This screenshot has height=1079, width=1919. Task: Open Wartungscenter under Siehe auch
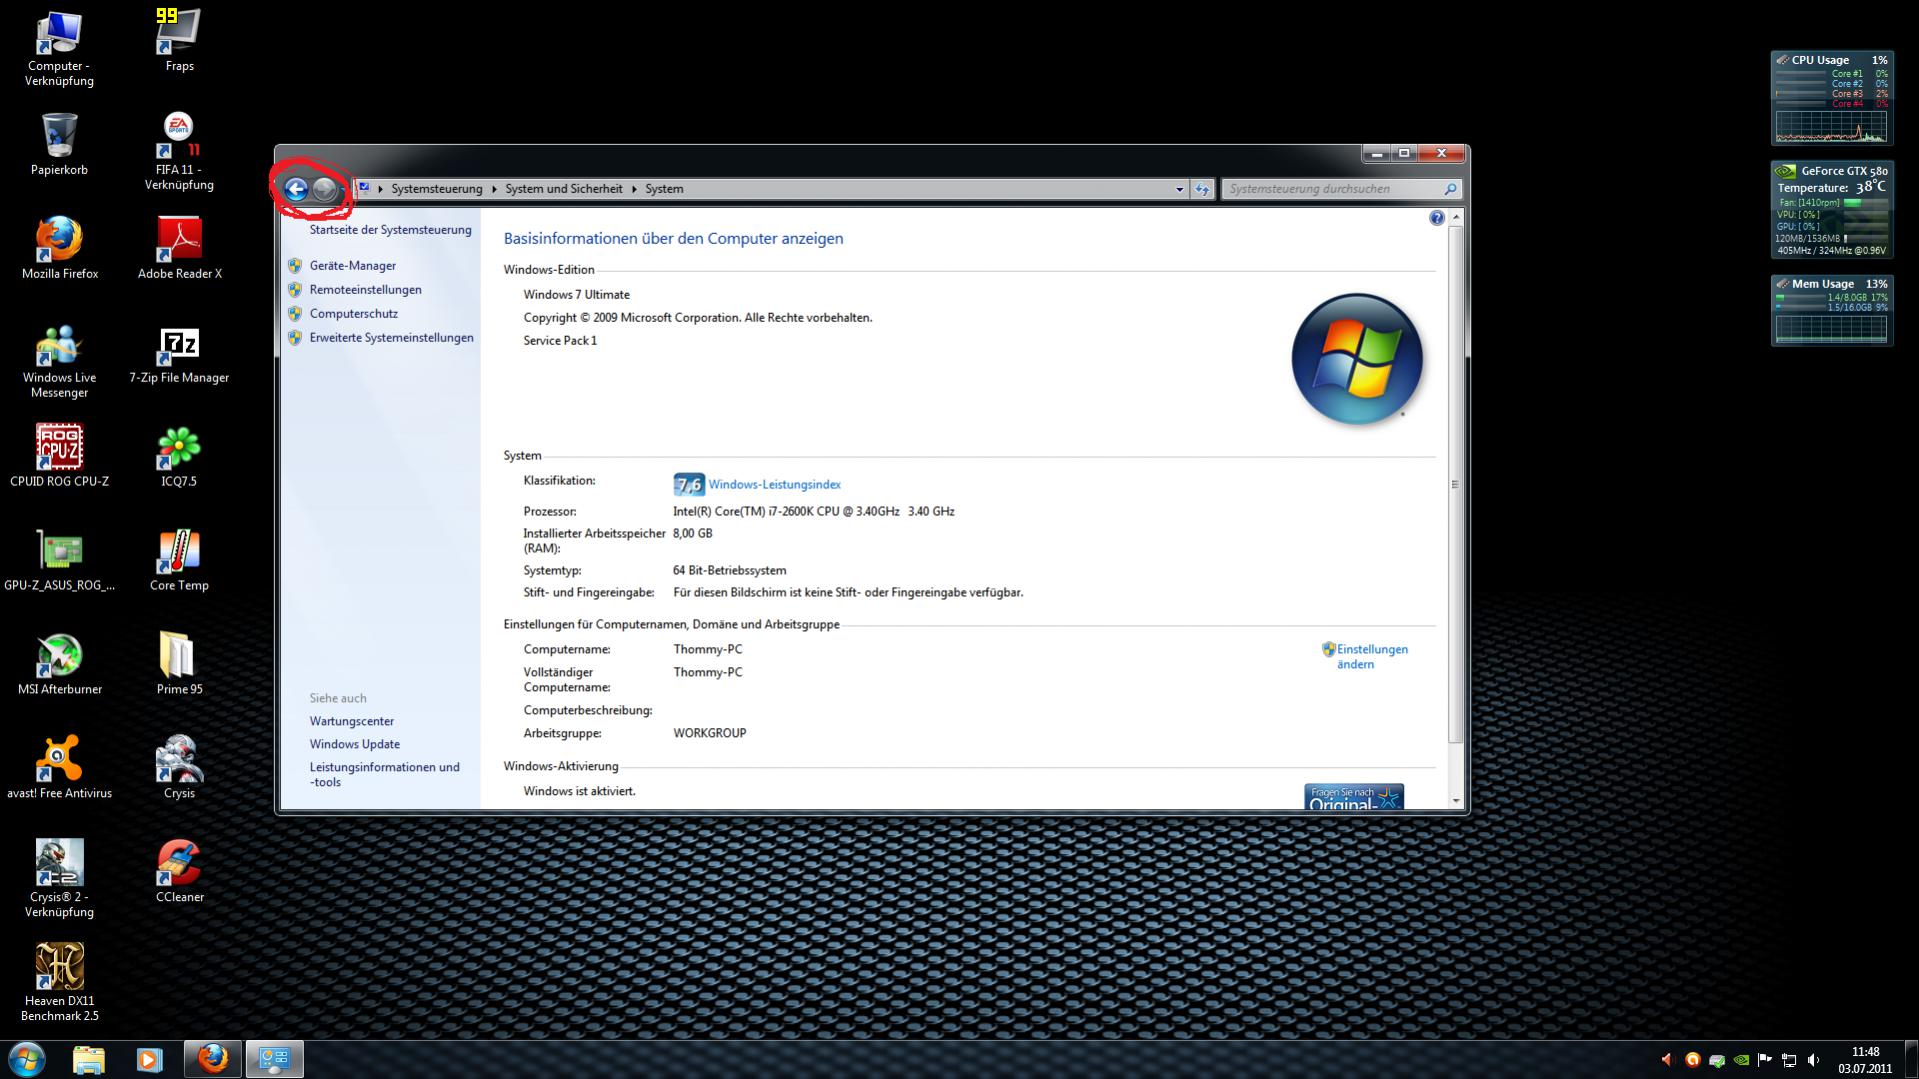tap(352, 722)
